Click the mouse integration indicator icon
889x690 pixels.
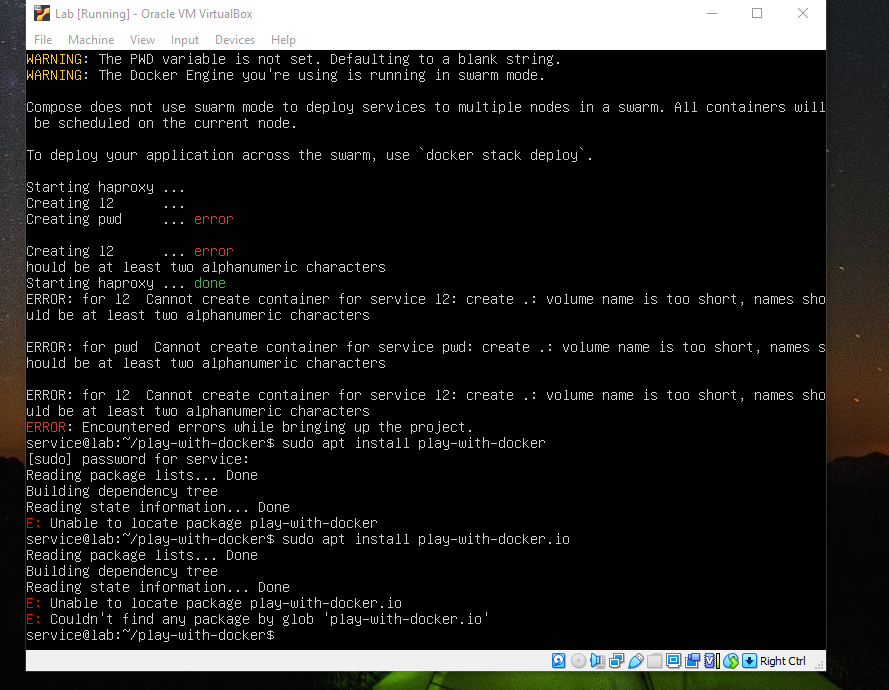point(731,661)
